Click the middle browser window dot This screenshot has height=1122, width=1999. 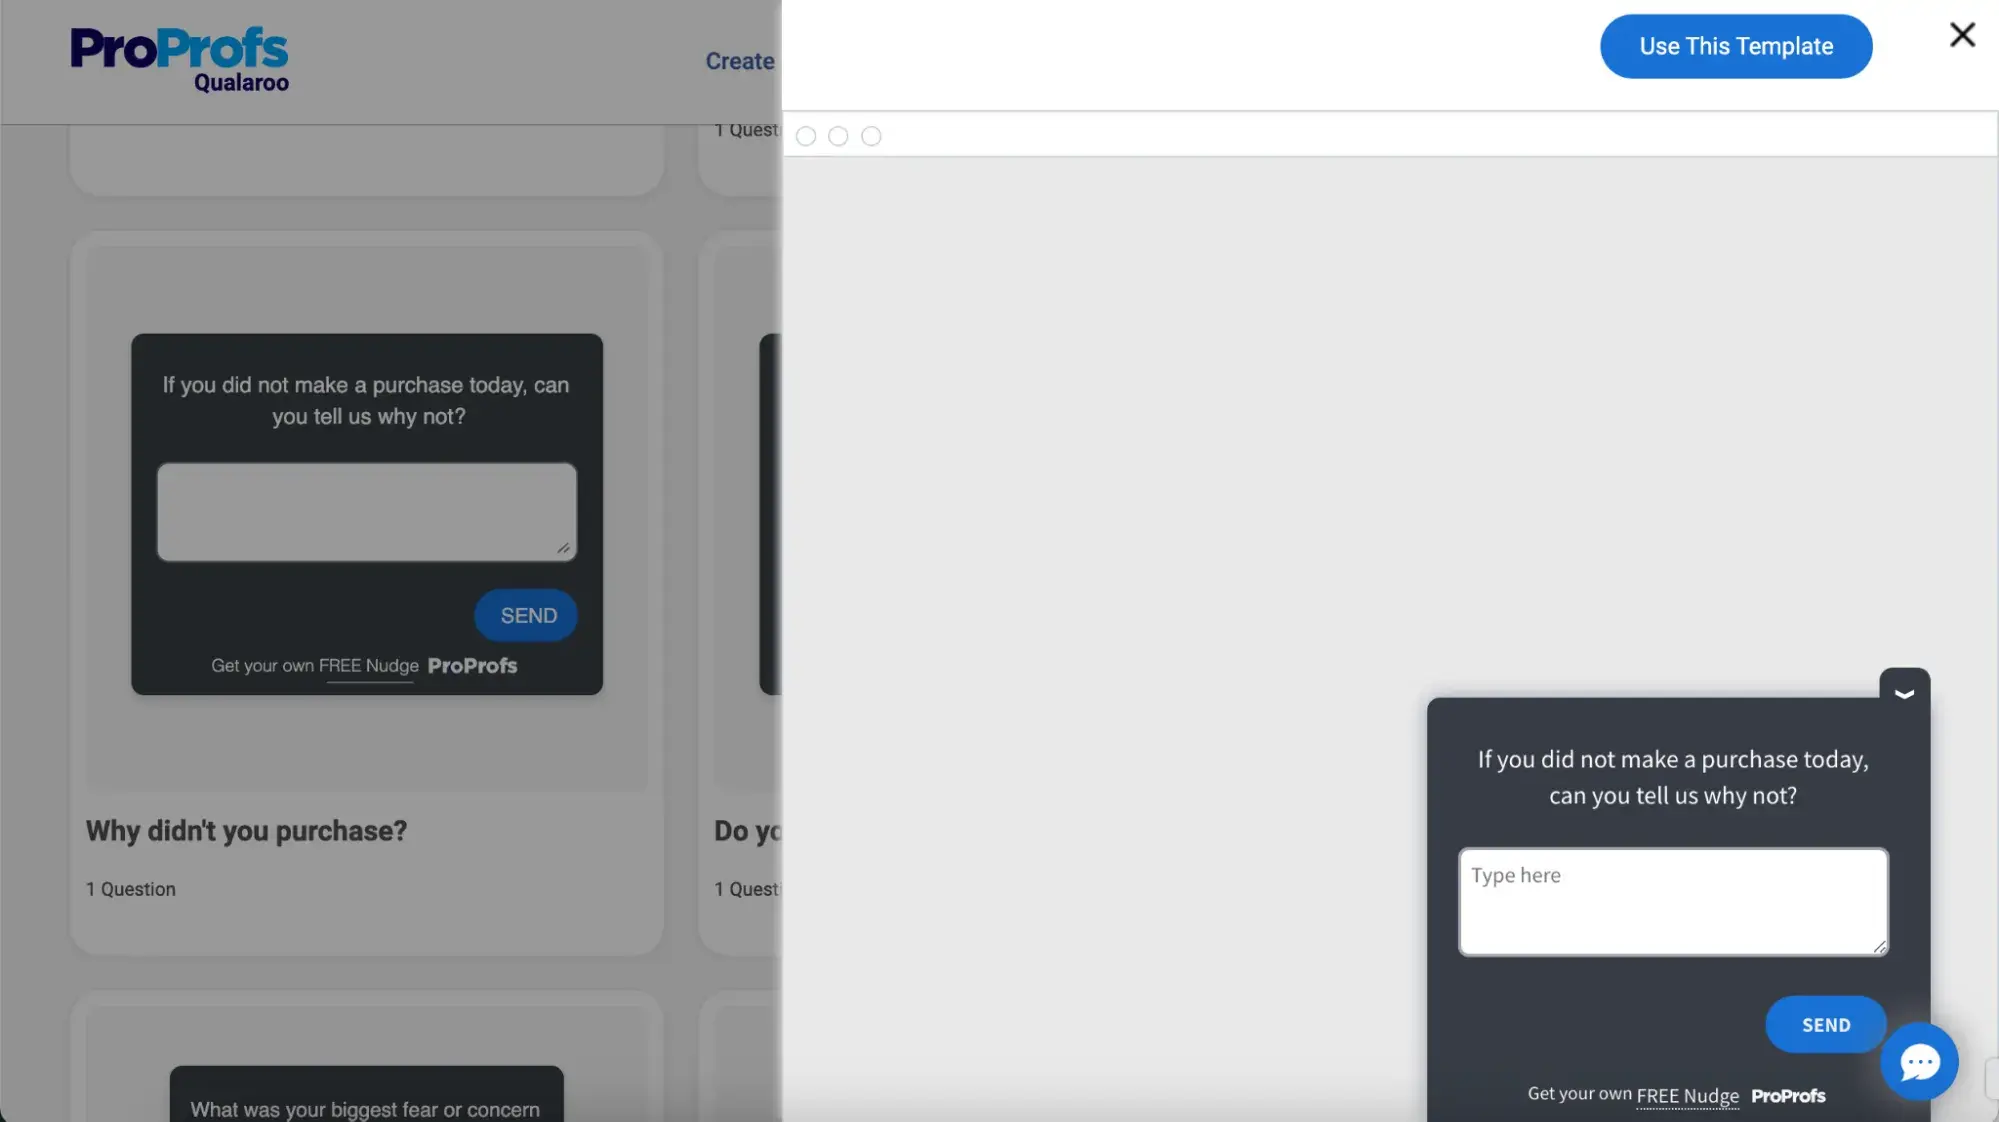tap(838, 135)
